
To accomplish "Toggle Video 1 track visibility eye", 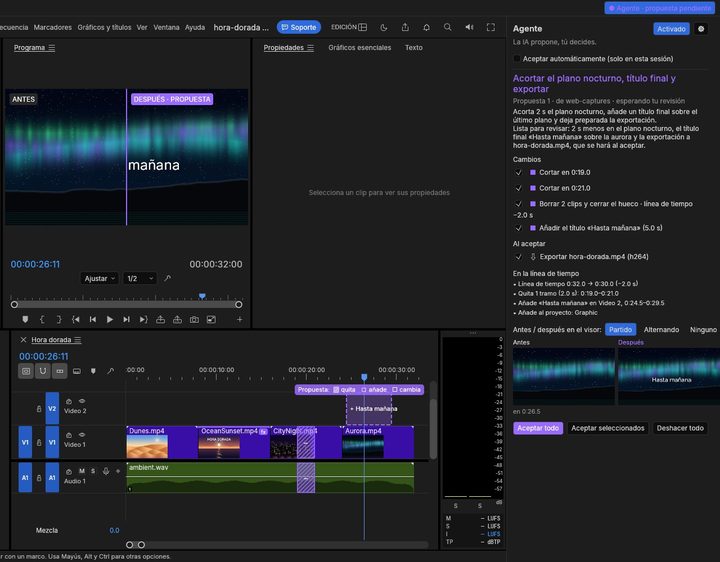I will [82, 435].
